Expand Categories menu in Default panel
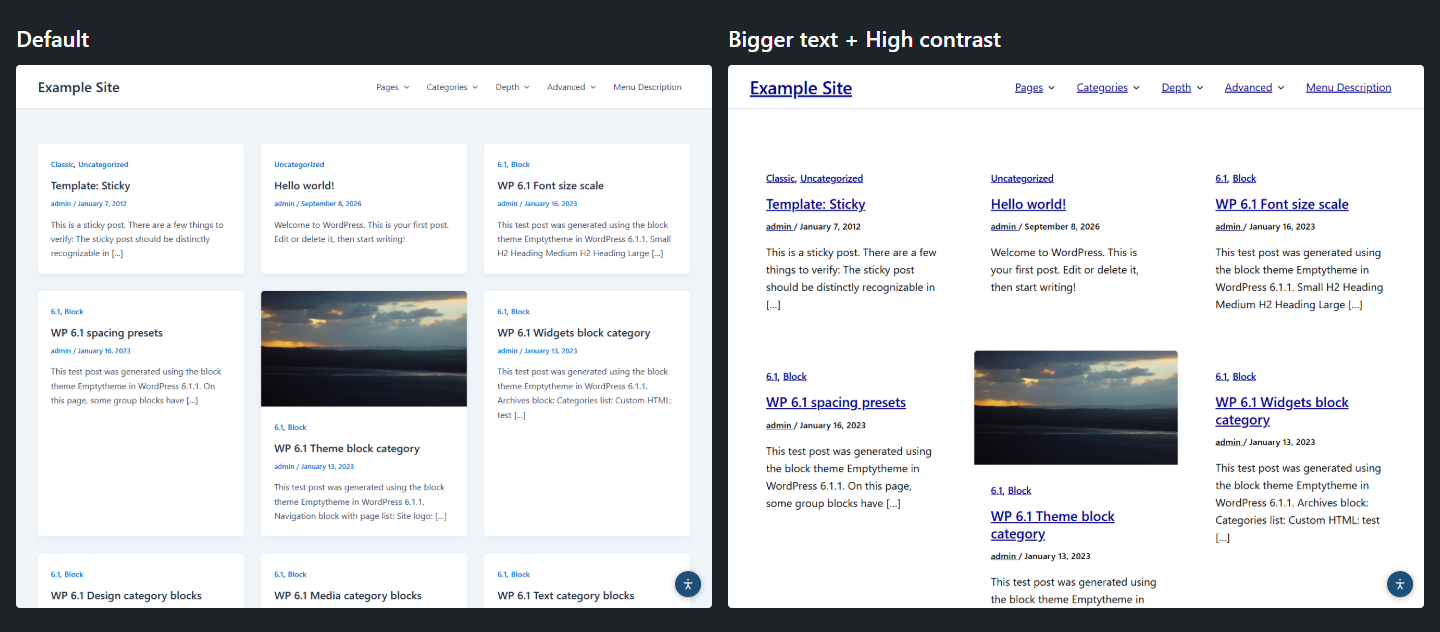 [452, 87]
